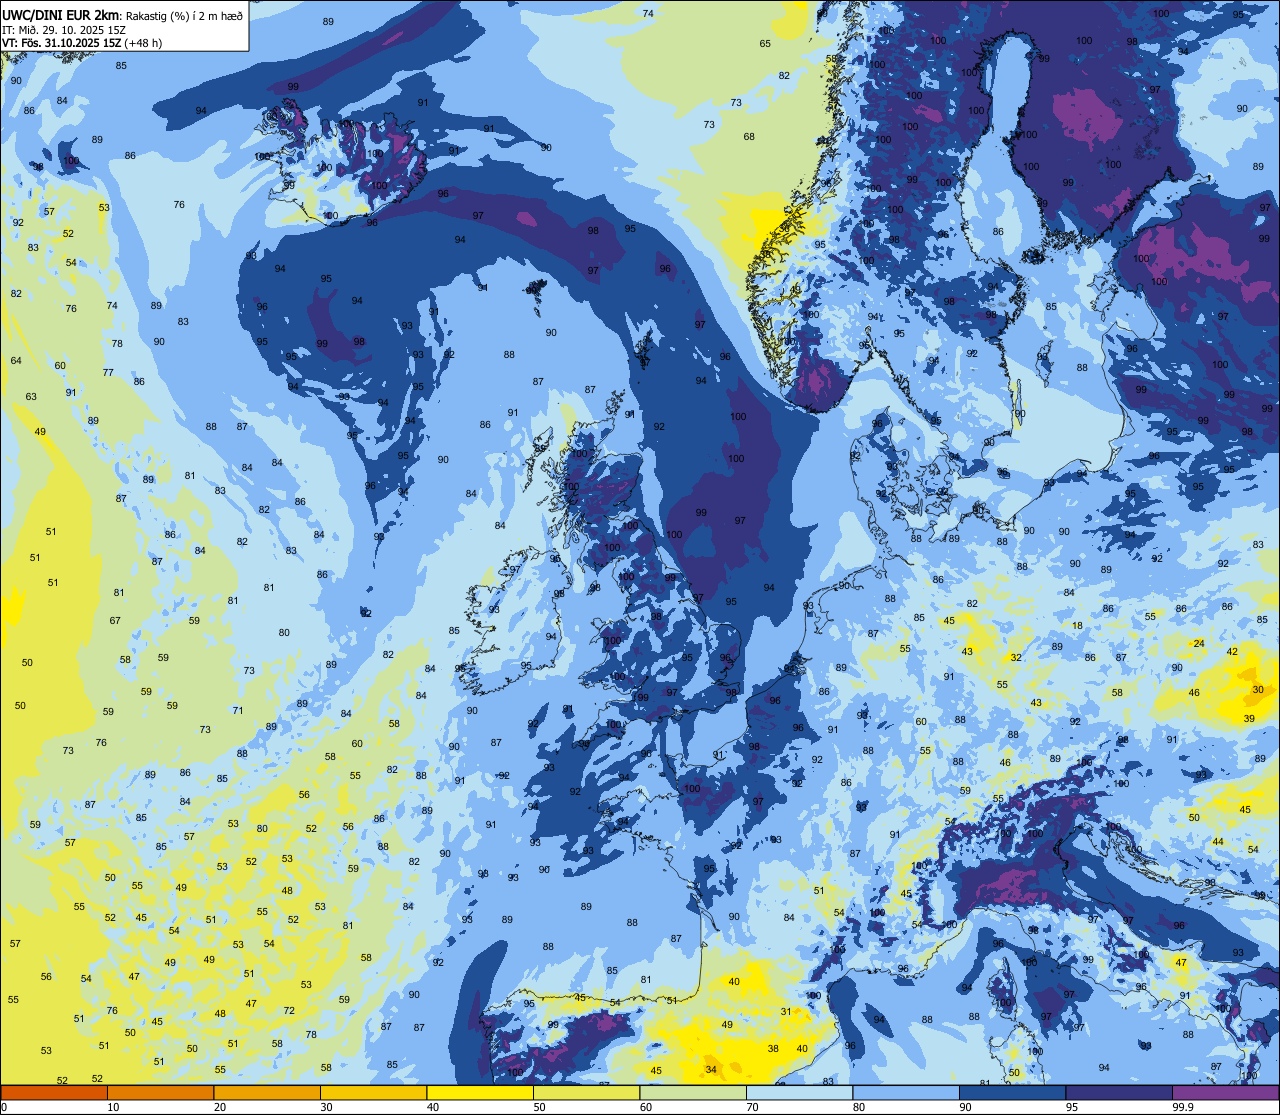Click the humidity value '42' on the map
This screenshot has height=1115, width=1280.
coord(1232,651)
